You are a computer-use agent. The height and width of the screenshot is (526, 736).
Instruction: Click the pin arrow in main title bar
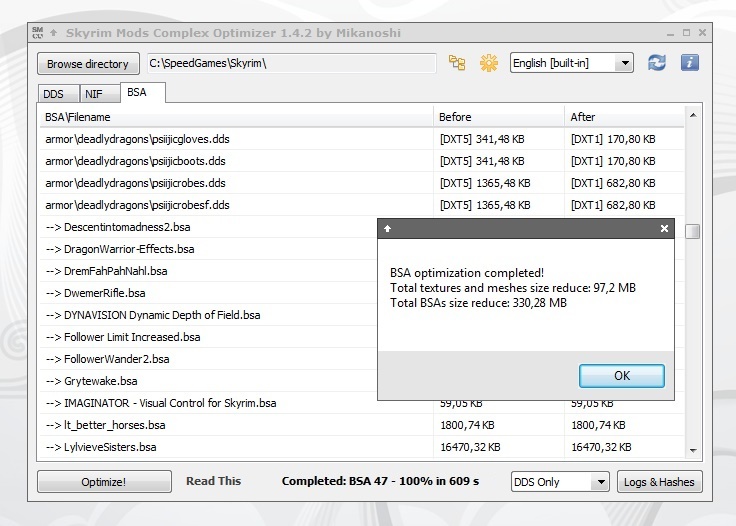pos(54,33)
